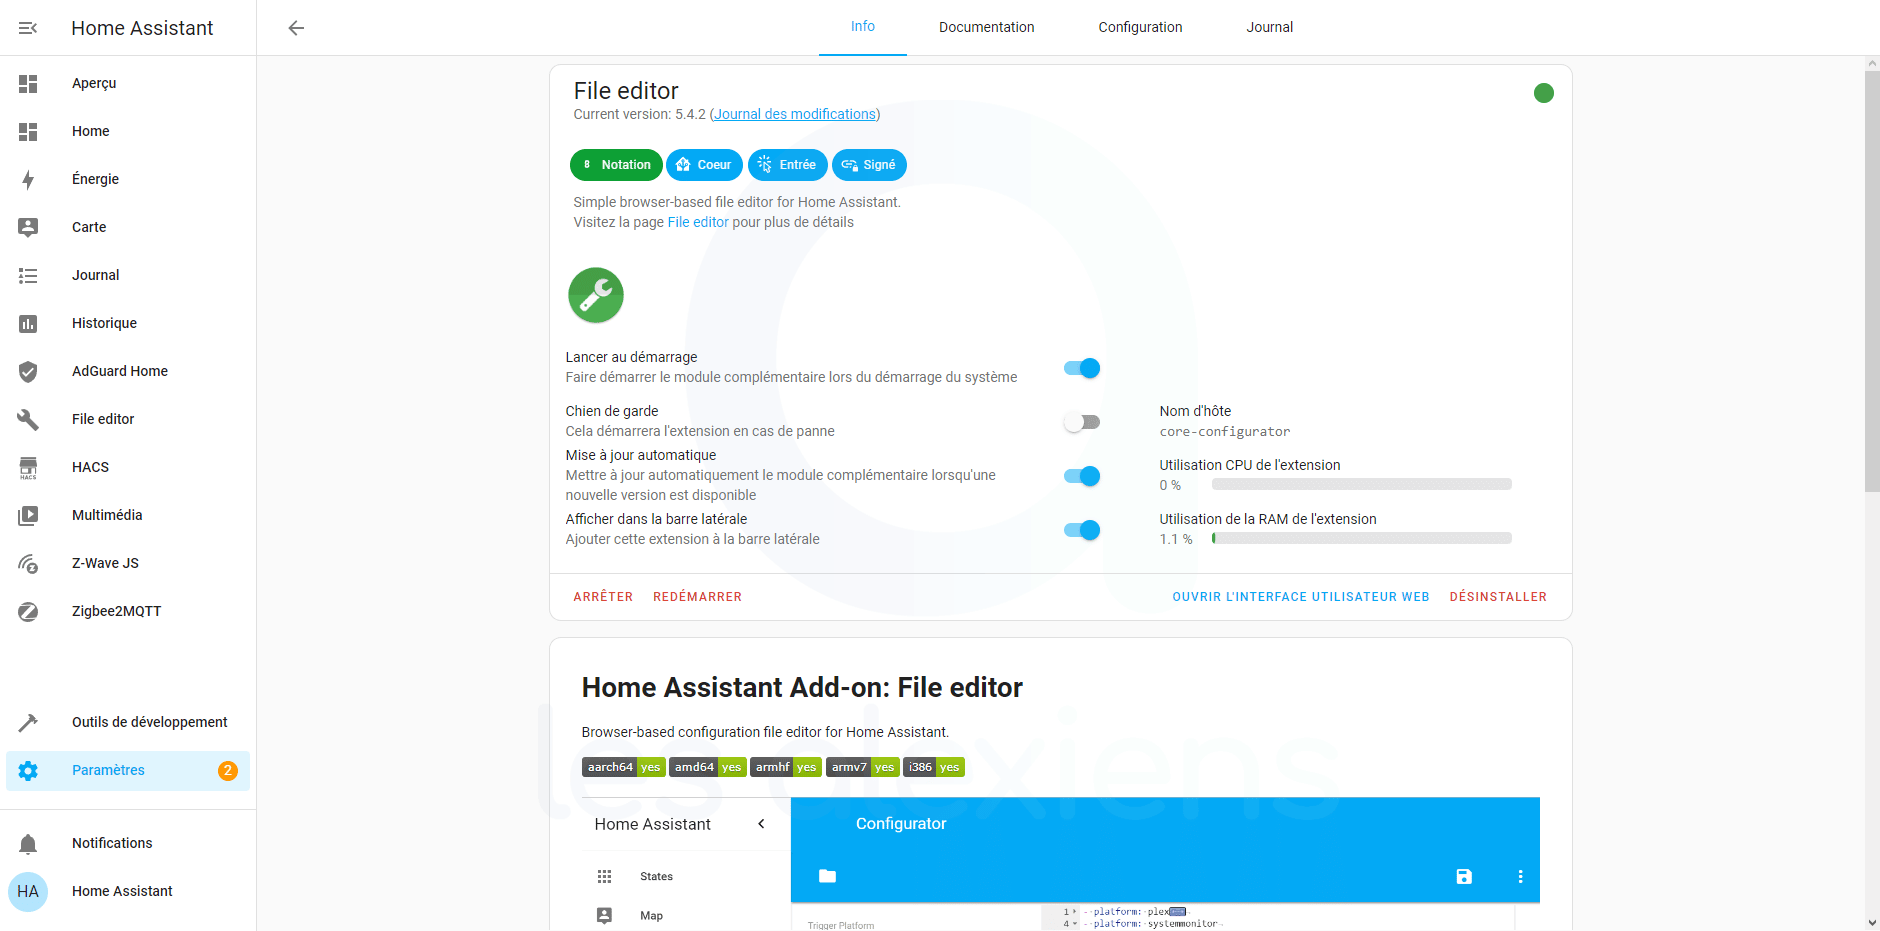Click the amd64 yes badge
This screenshot has height=931, width=1880.
708,767
